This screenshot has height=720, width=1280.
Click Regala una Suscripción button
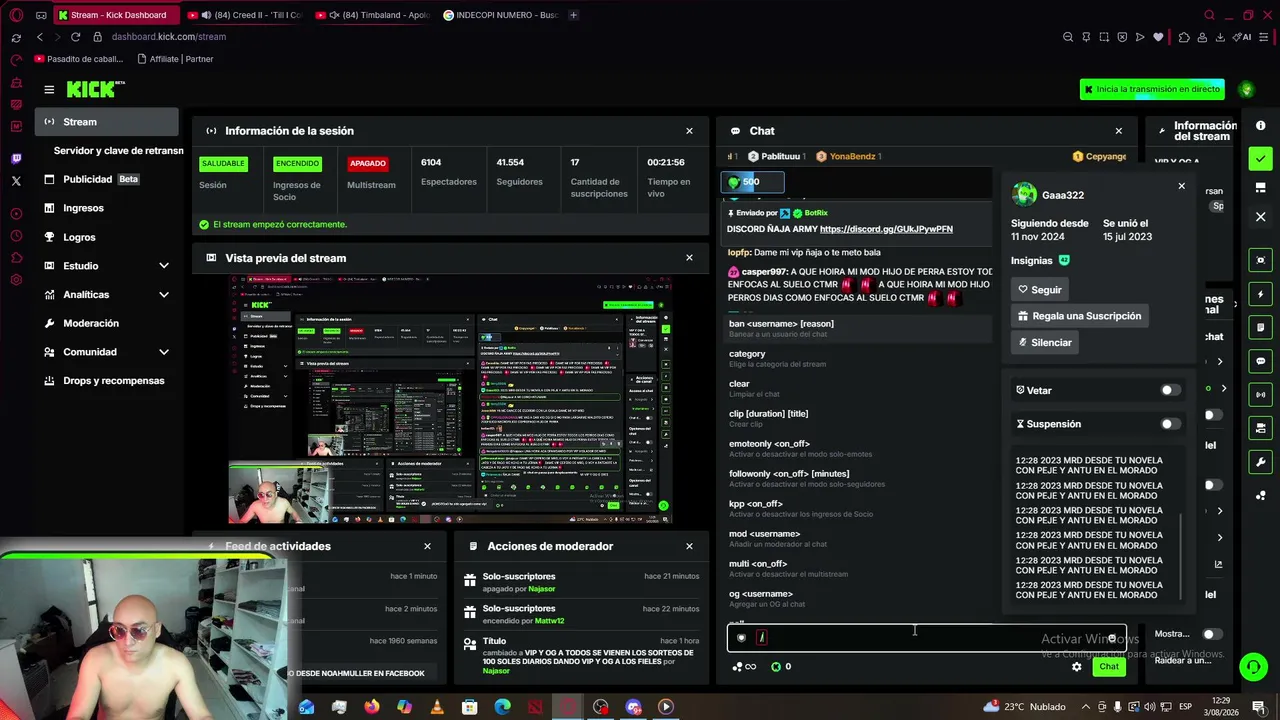pos(1079,316)
